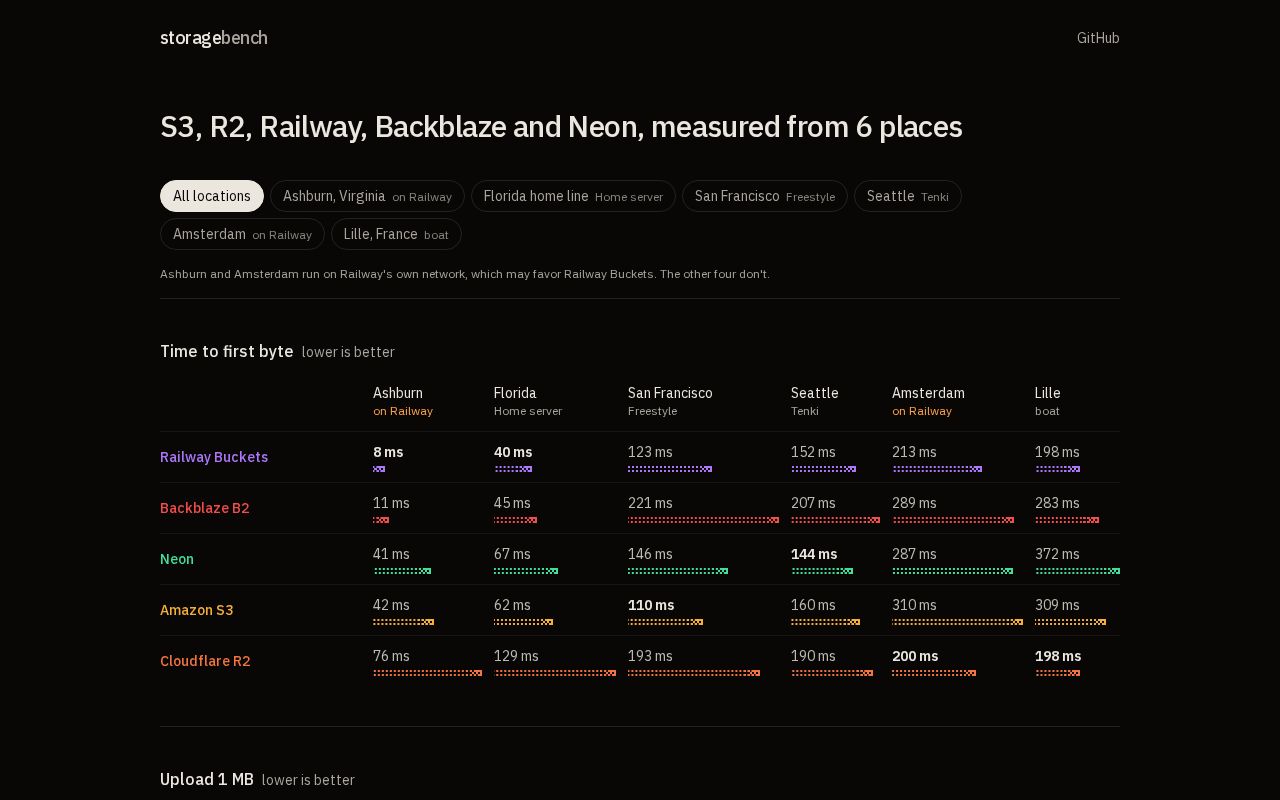Viewport: 1280px width, 800px height.
Task: Select Amazon S3 110 ms San Francisco value
Action: click(x=651, y=605)
